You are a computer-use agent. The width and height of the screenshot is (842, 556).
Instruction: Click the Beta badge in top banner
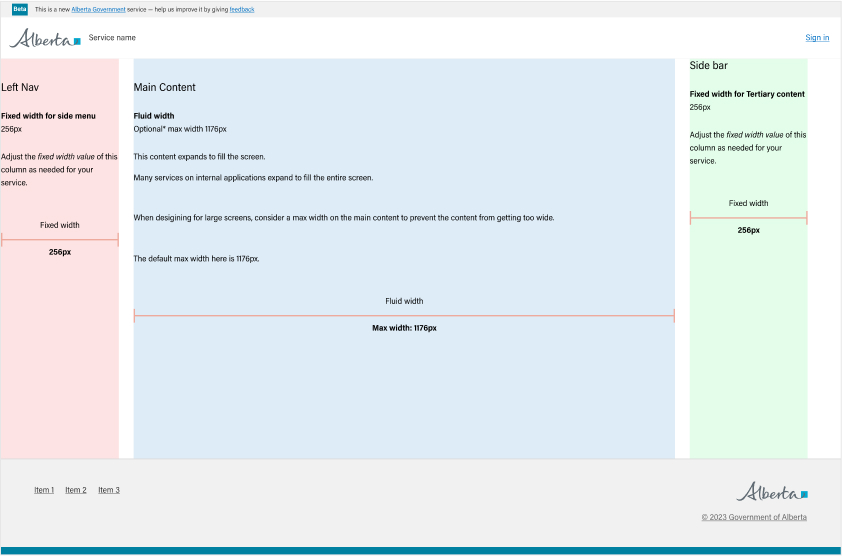point(20,9)
